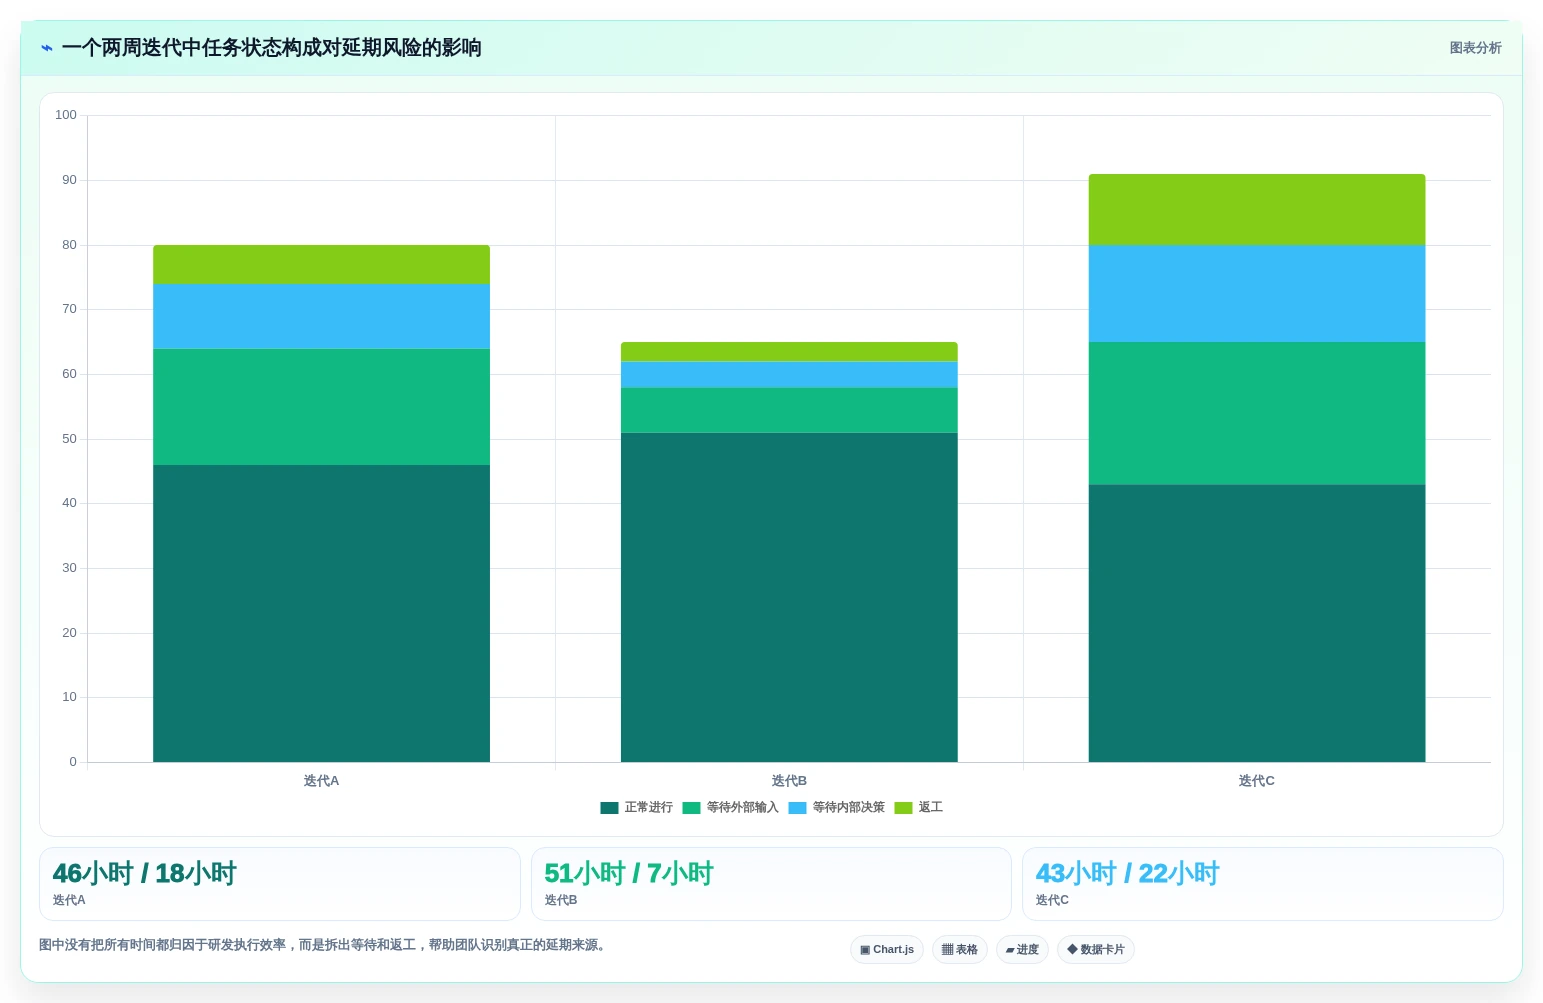Click the green 等待外部输入 segment of 迭代B
This screenshot has width=1543, height=1003.
tap(789, 410)
